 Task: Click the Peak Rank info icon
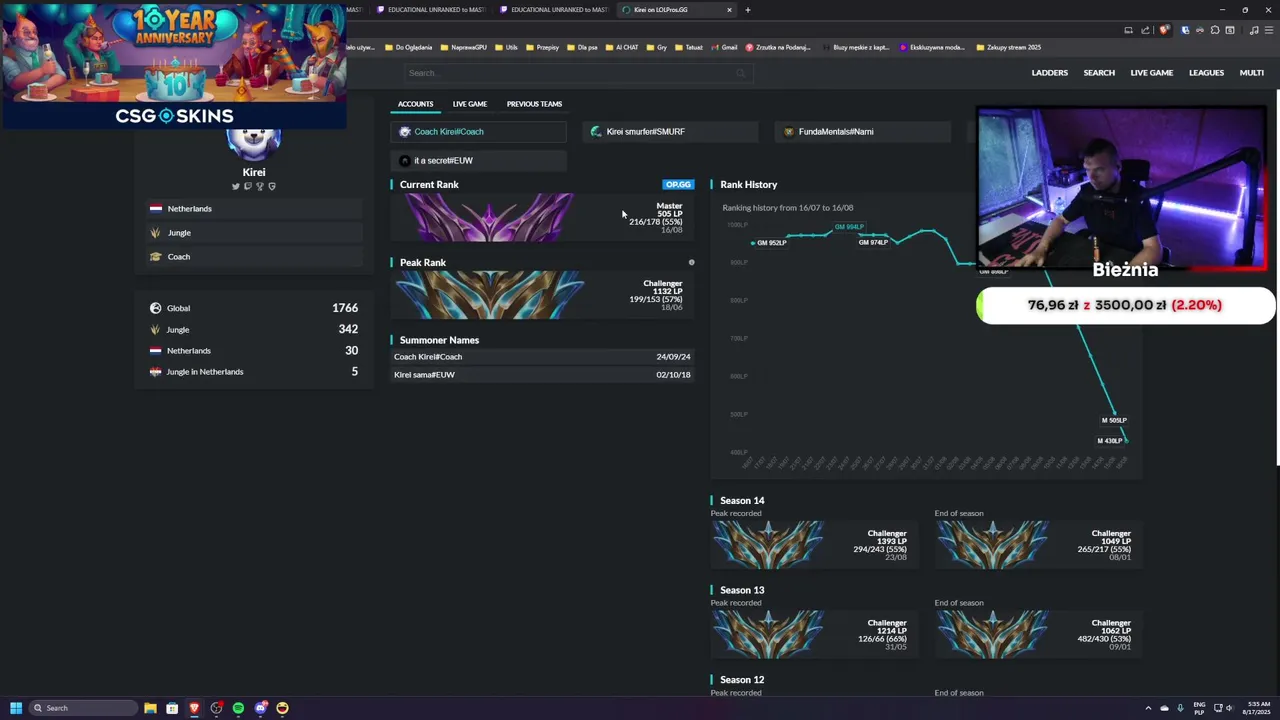click(x=691, y=262)
